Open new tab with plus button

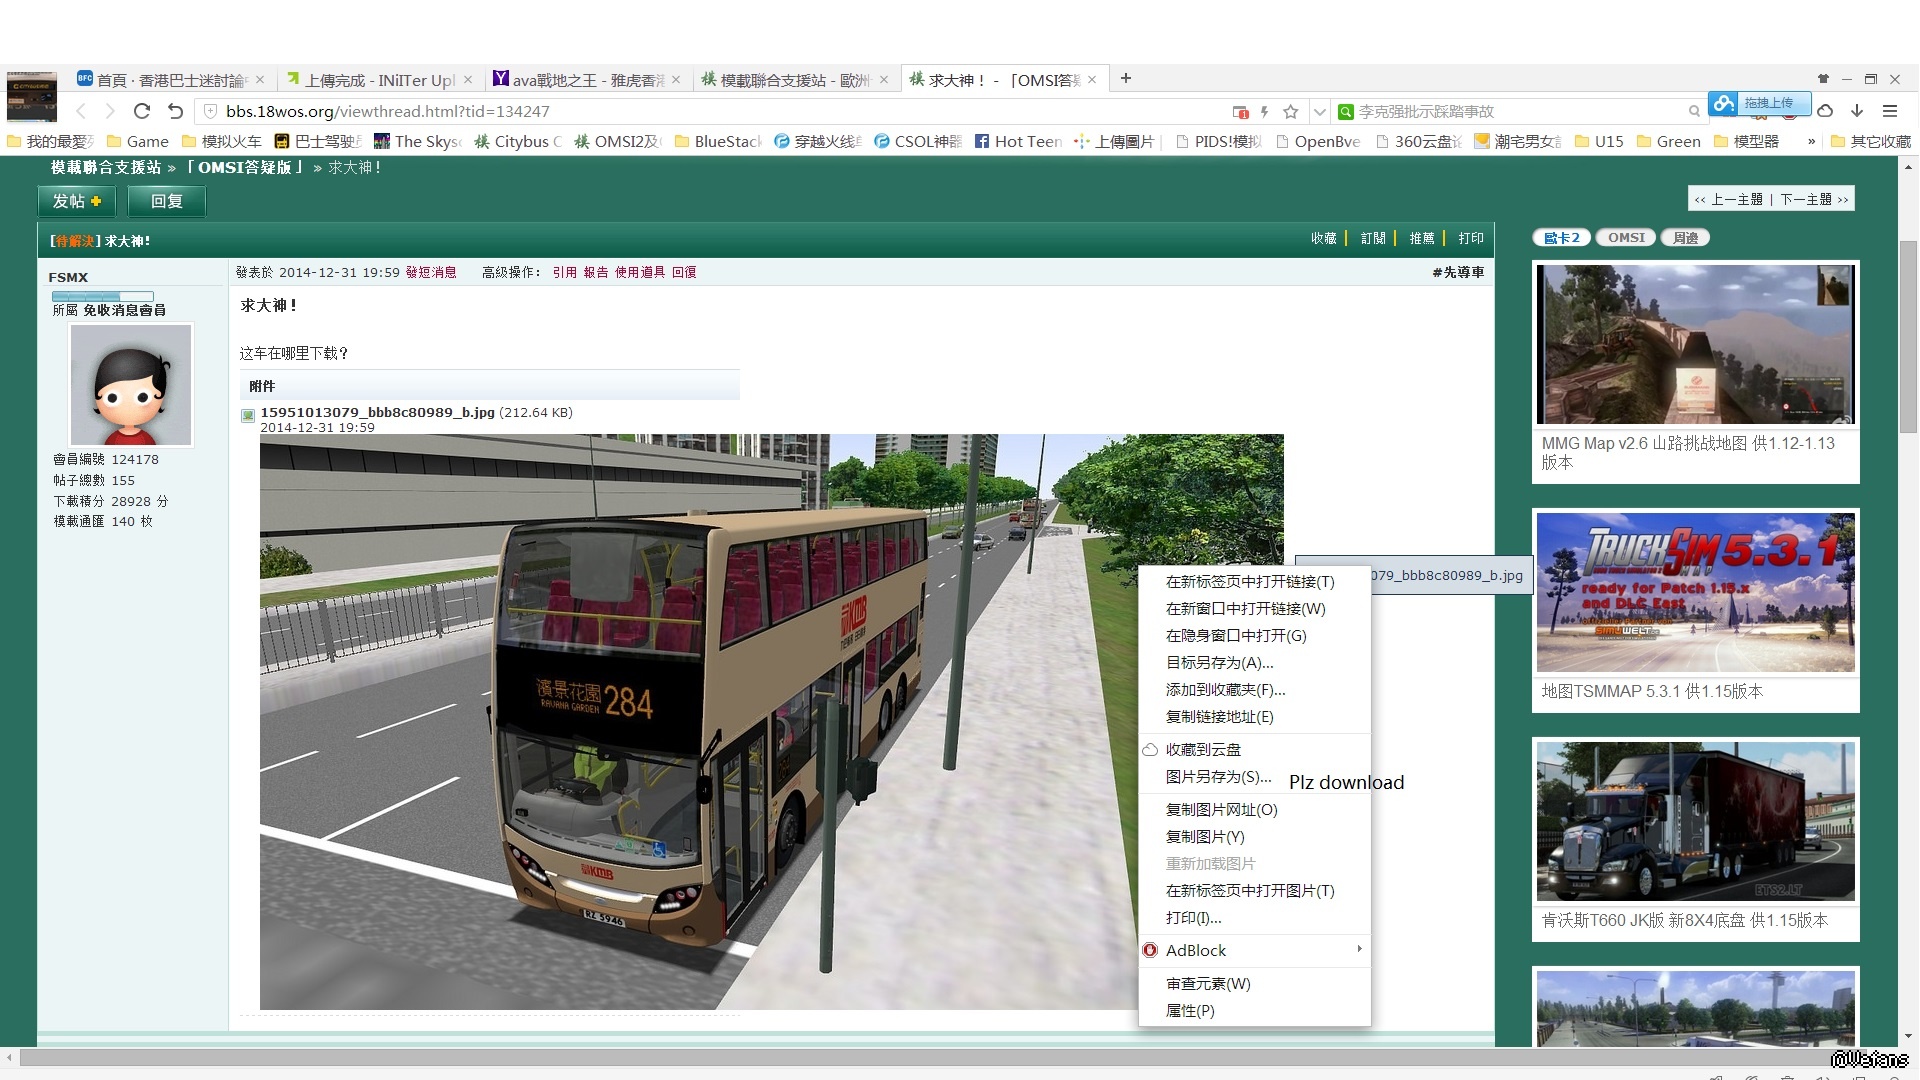[1126, 78]
